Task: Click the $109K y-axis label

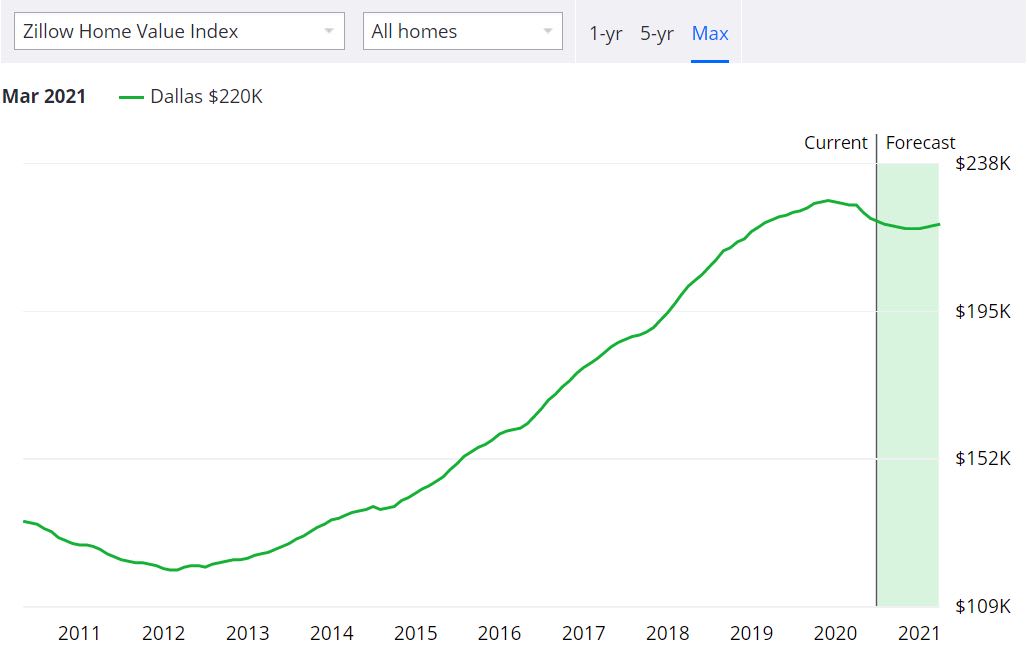Action: tap(982, 606)
